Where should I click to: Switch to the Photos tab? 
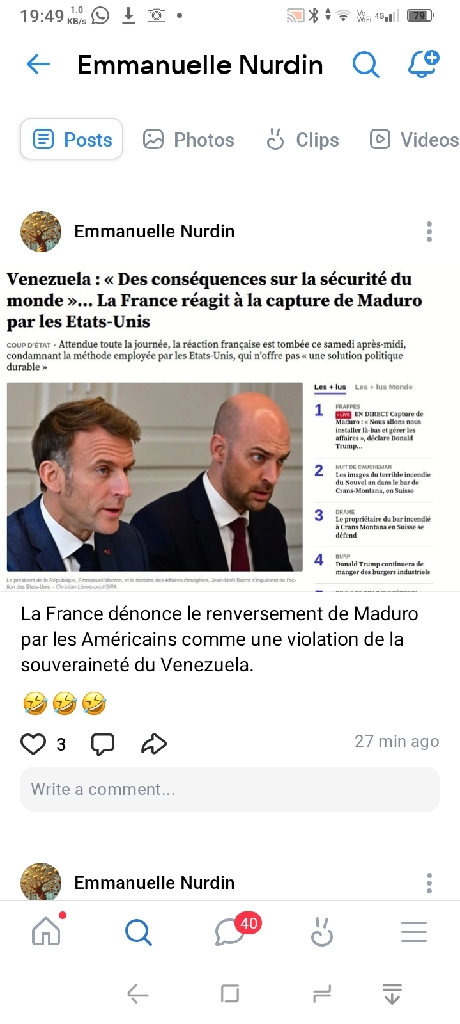click(x=188, y=139)
